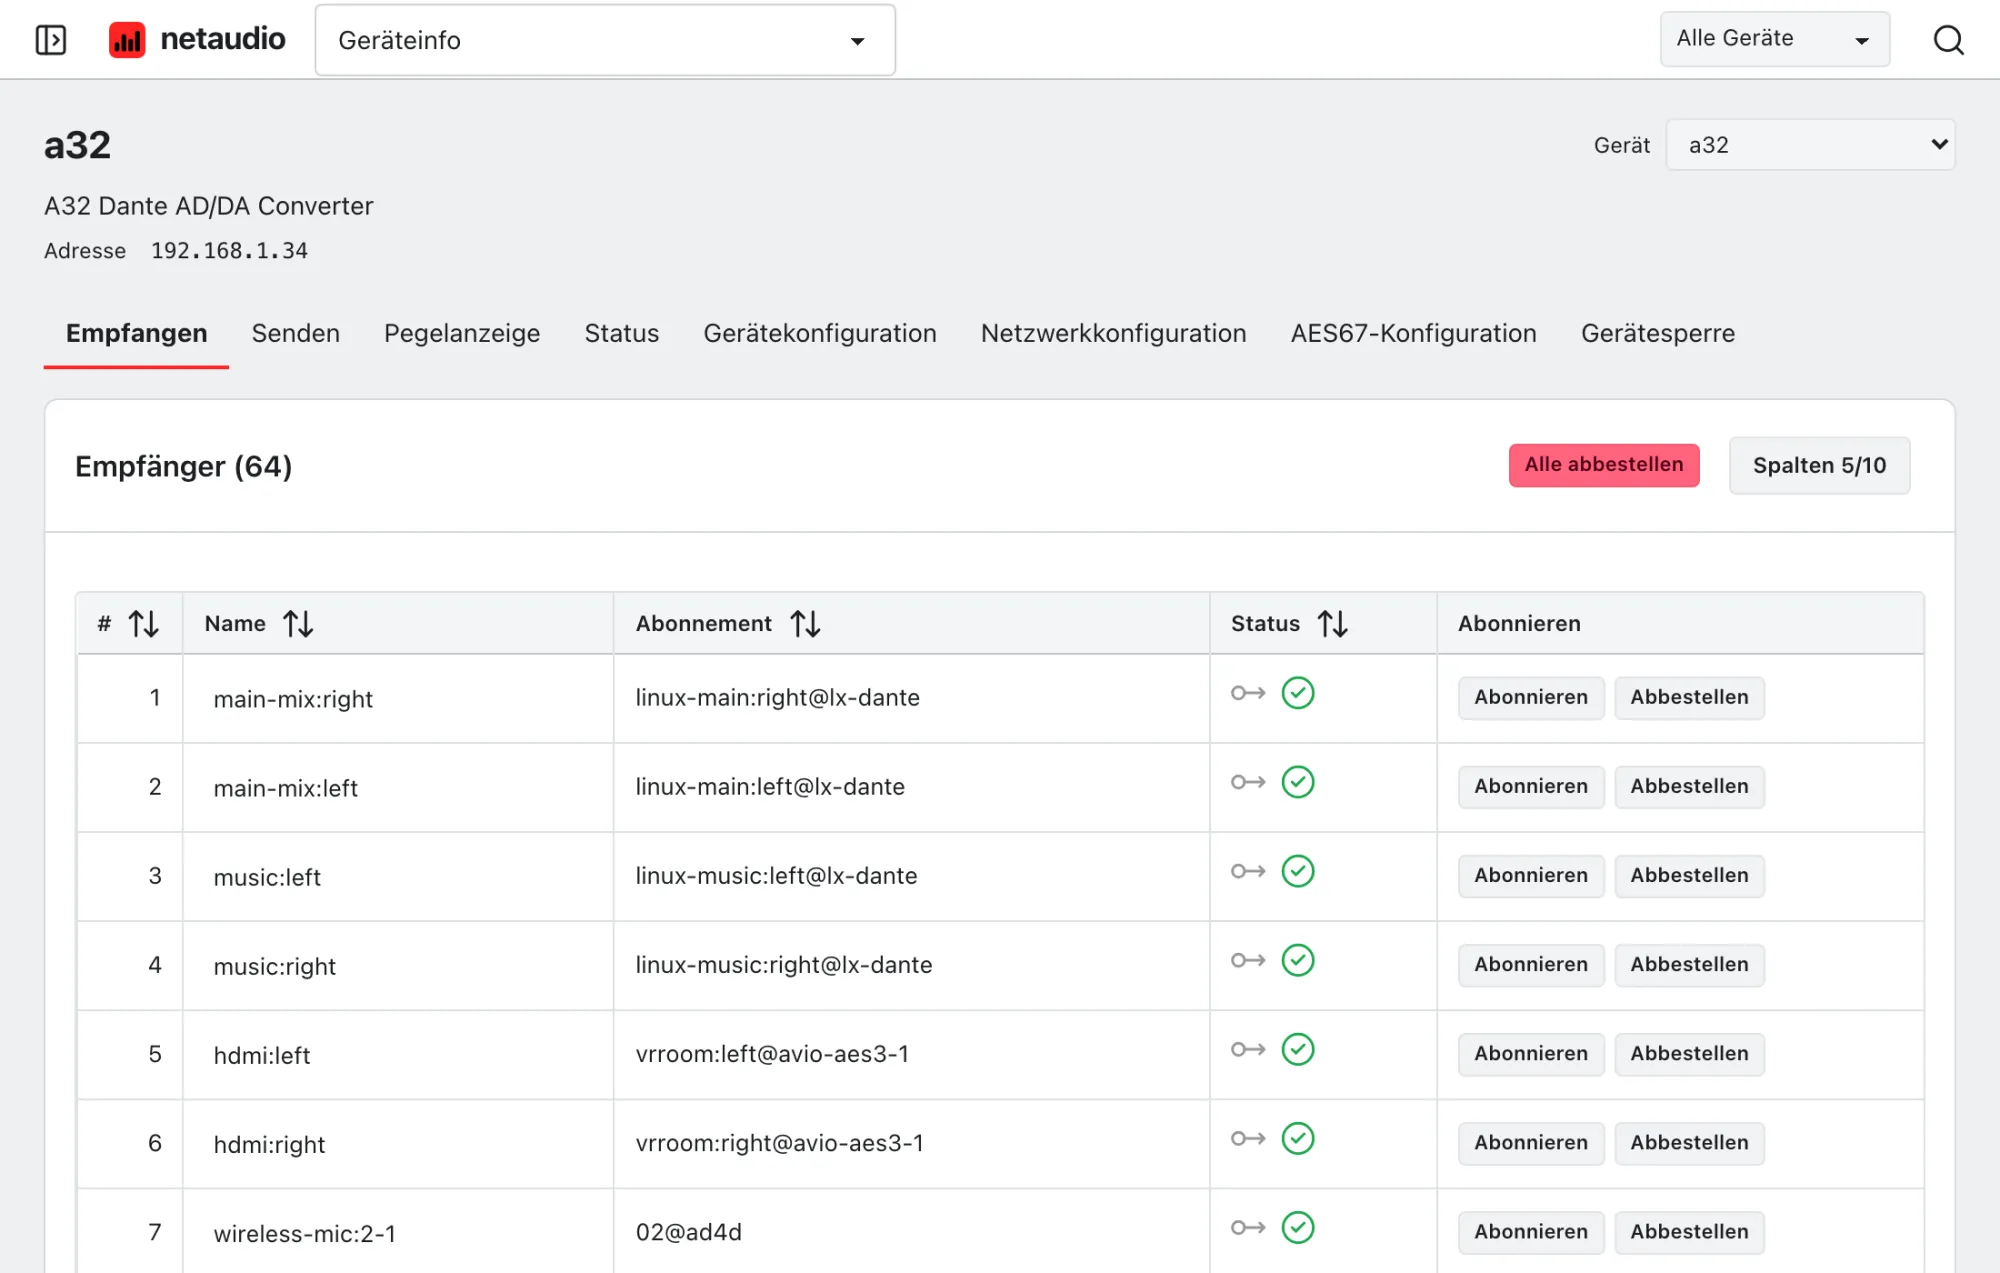Screen dimensions: 2000x1273
Task: Click green check status for main-mix:left
Action: tap(1298, 782)
